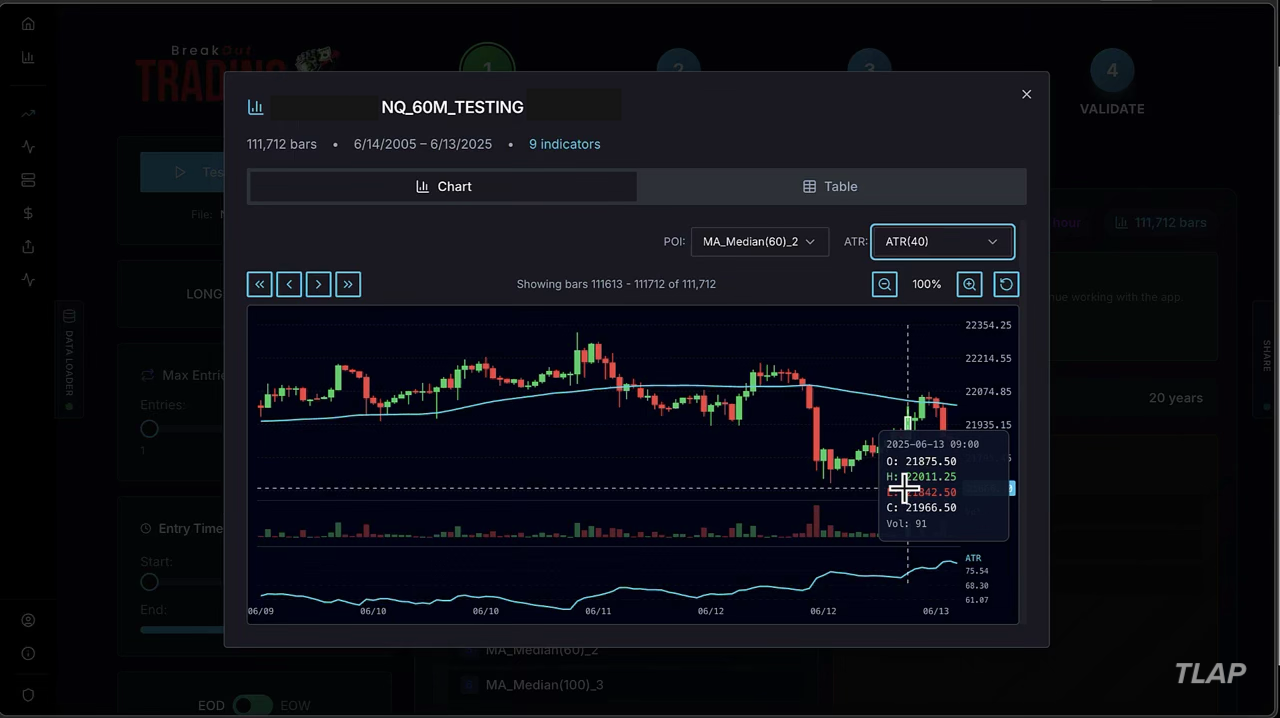This screenshot has width=1280, height=718.
Task: Open the server stack icon in sidebar
Action: click(28, 180)
